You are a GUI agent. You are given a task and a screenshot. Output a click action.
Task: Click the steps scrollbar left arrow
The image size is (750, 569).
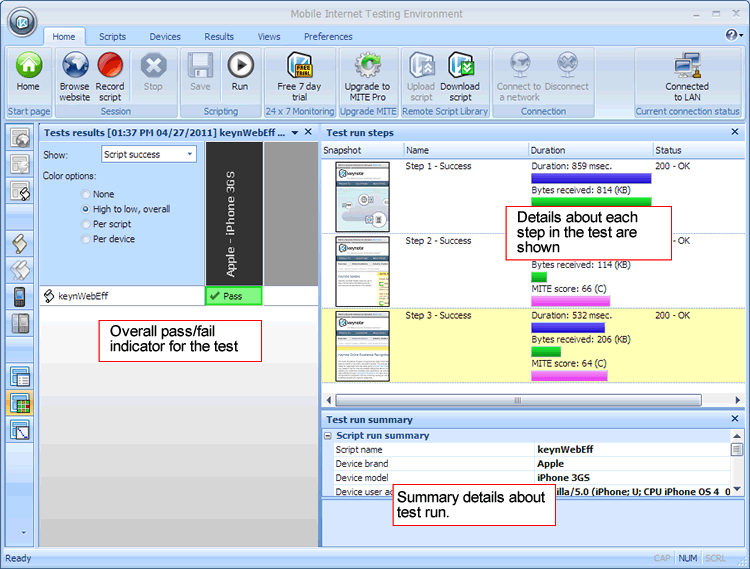(329, 400)
